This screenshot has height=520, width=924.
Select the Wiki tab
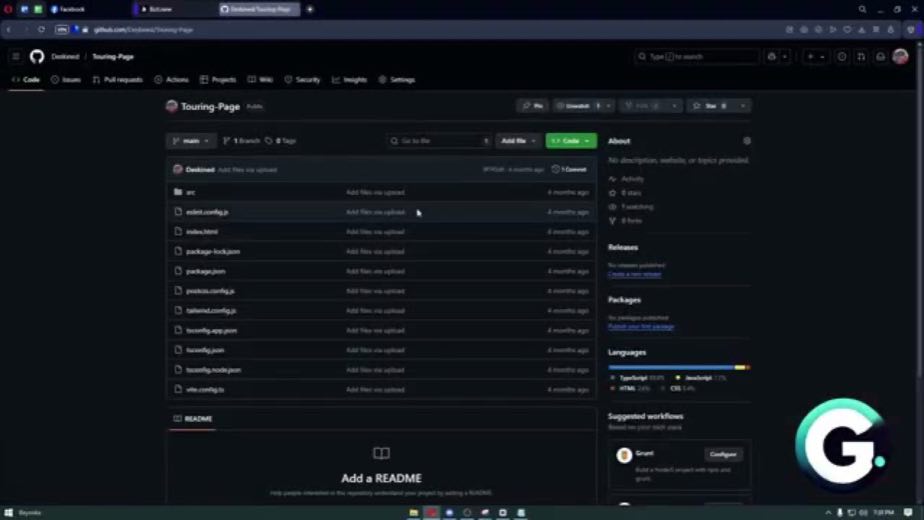point(260,80)
